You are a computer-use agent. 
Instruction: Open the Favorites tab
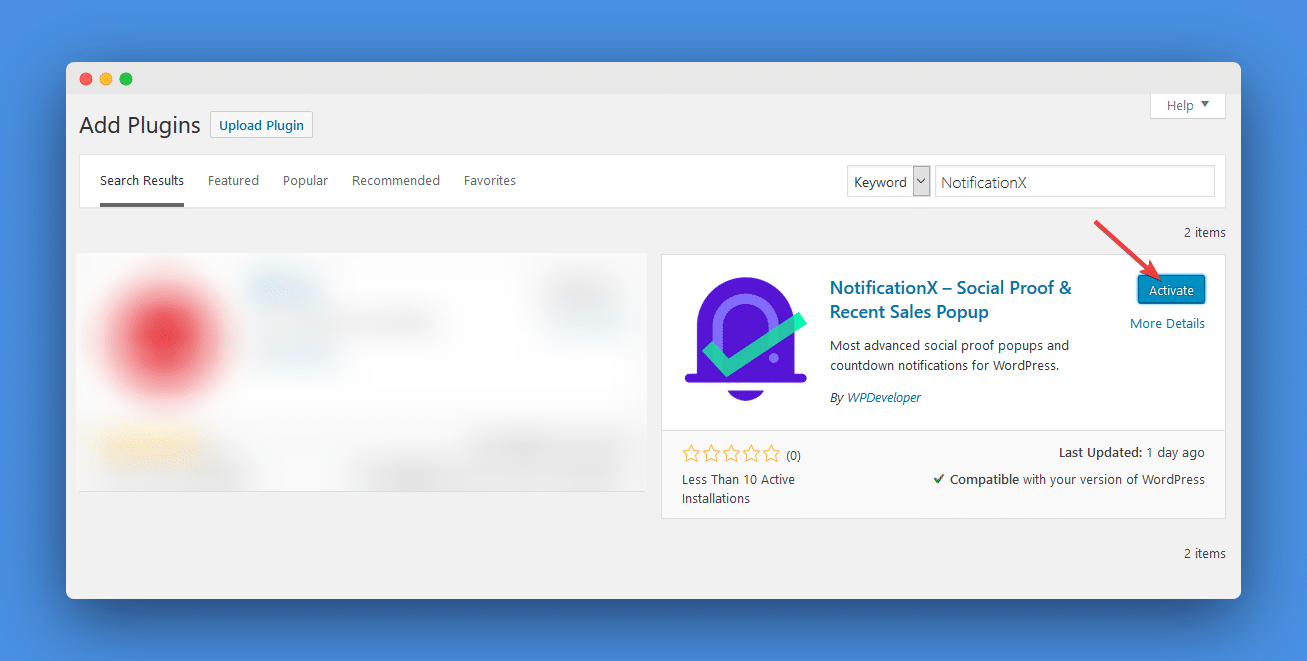click(490, 181)
